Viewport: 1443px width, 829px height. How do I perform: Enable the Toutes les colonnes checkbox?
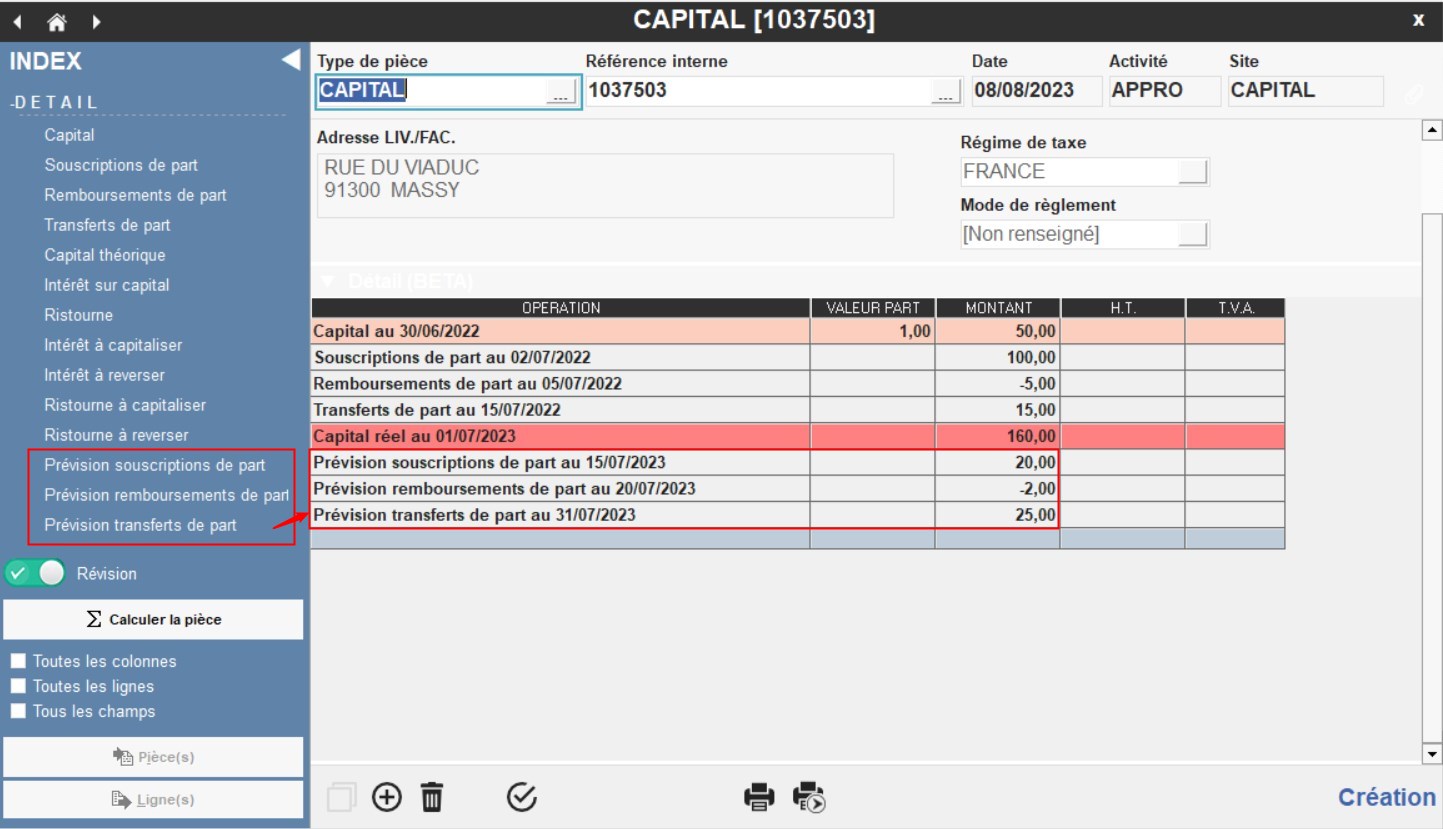18,661
